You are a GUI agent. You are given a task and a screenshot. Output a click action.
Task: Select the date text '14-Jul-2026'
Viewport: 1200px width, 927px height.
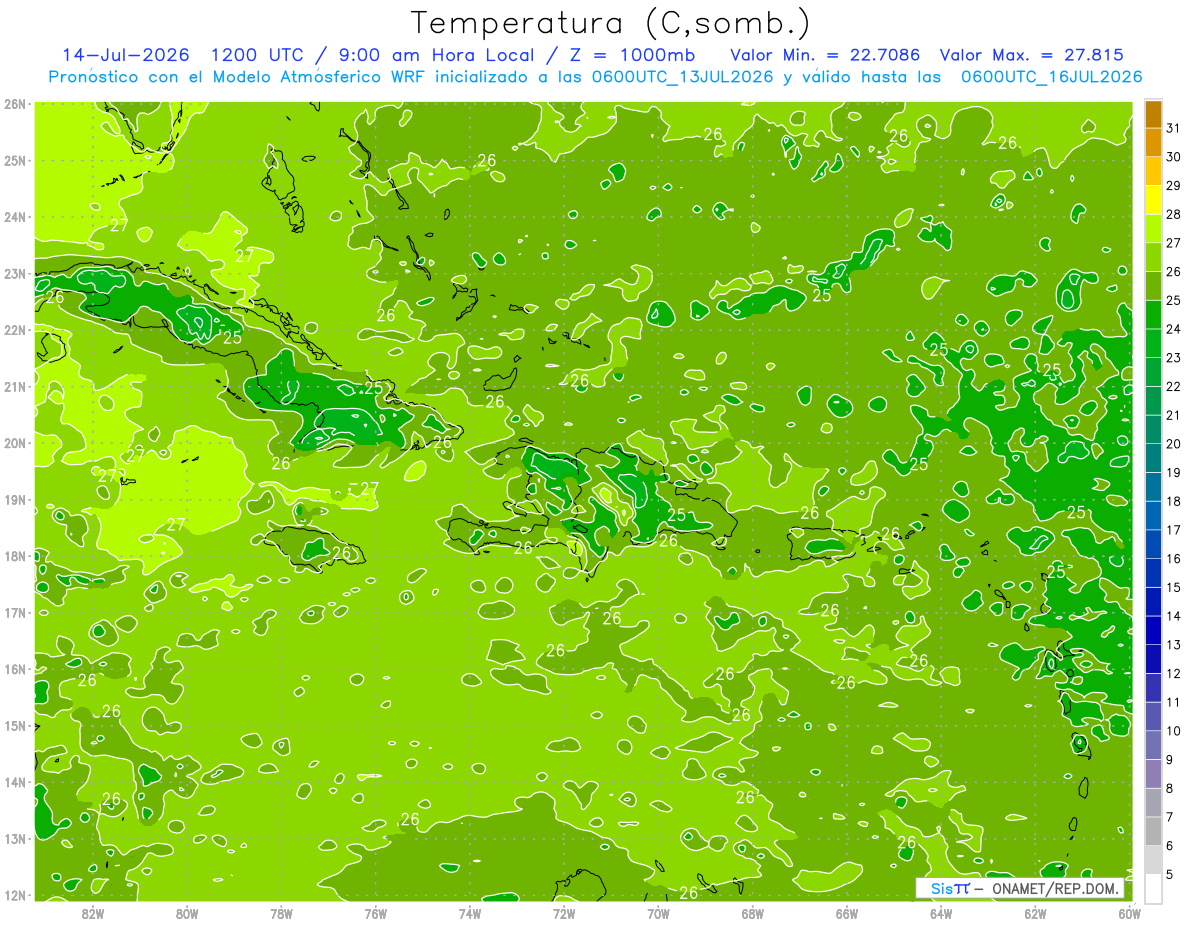tap(125, 55)
